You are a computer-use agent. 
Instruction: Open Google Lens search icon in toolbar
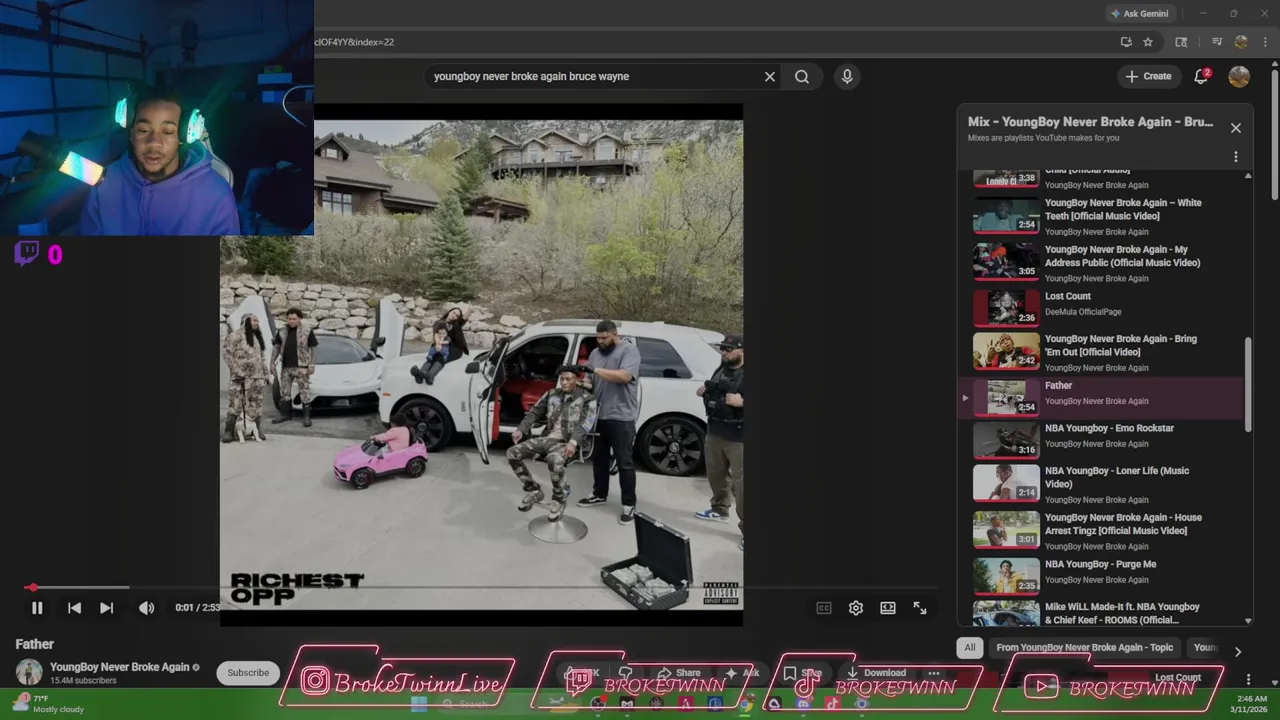(1181, 42)
